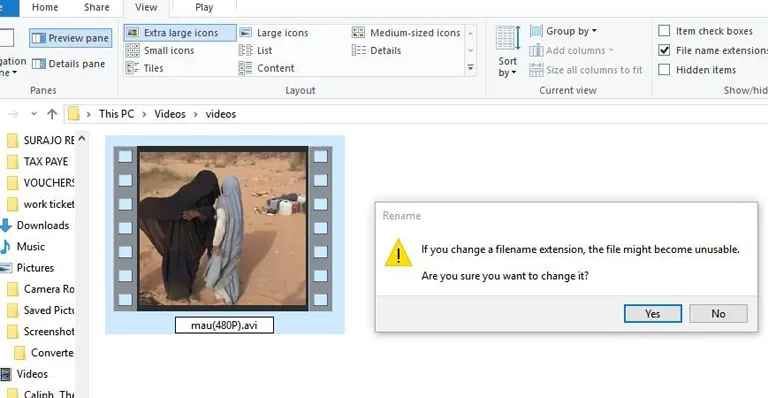Open recent locations dropdown arrow
The width and height of the screenshot is (768, 398).
pos(33,114)
